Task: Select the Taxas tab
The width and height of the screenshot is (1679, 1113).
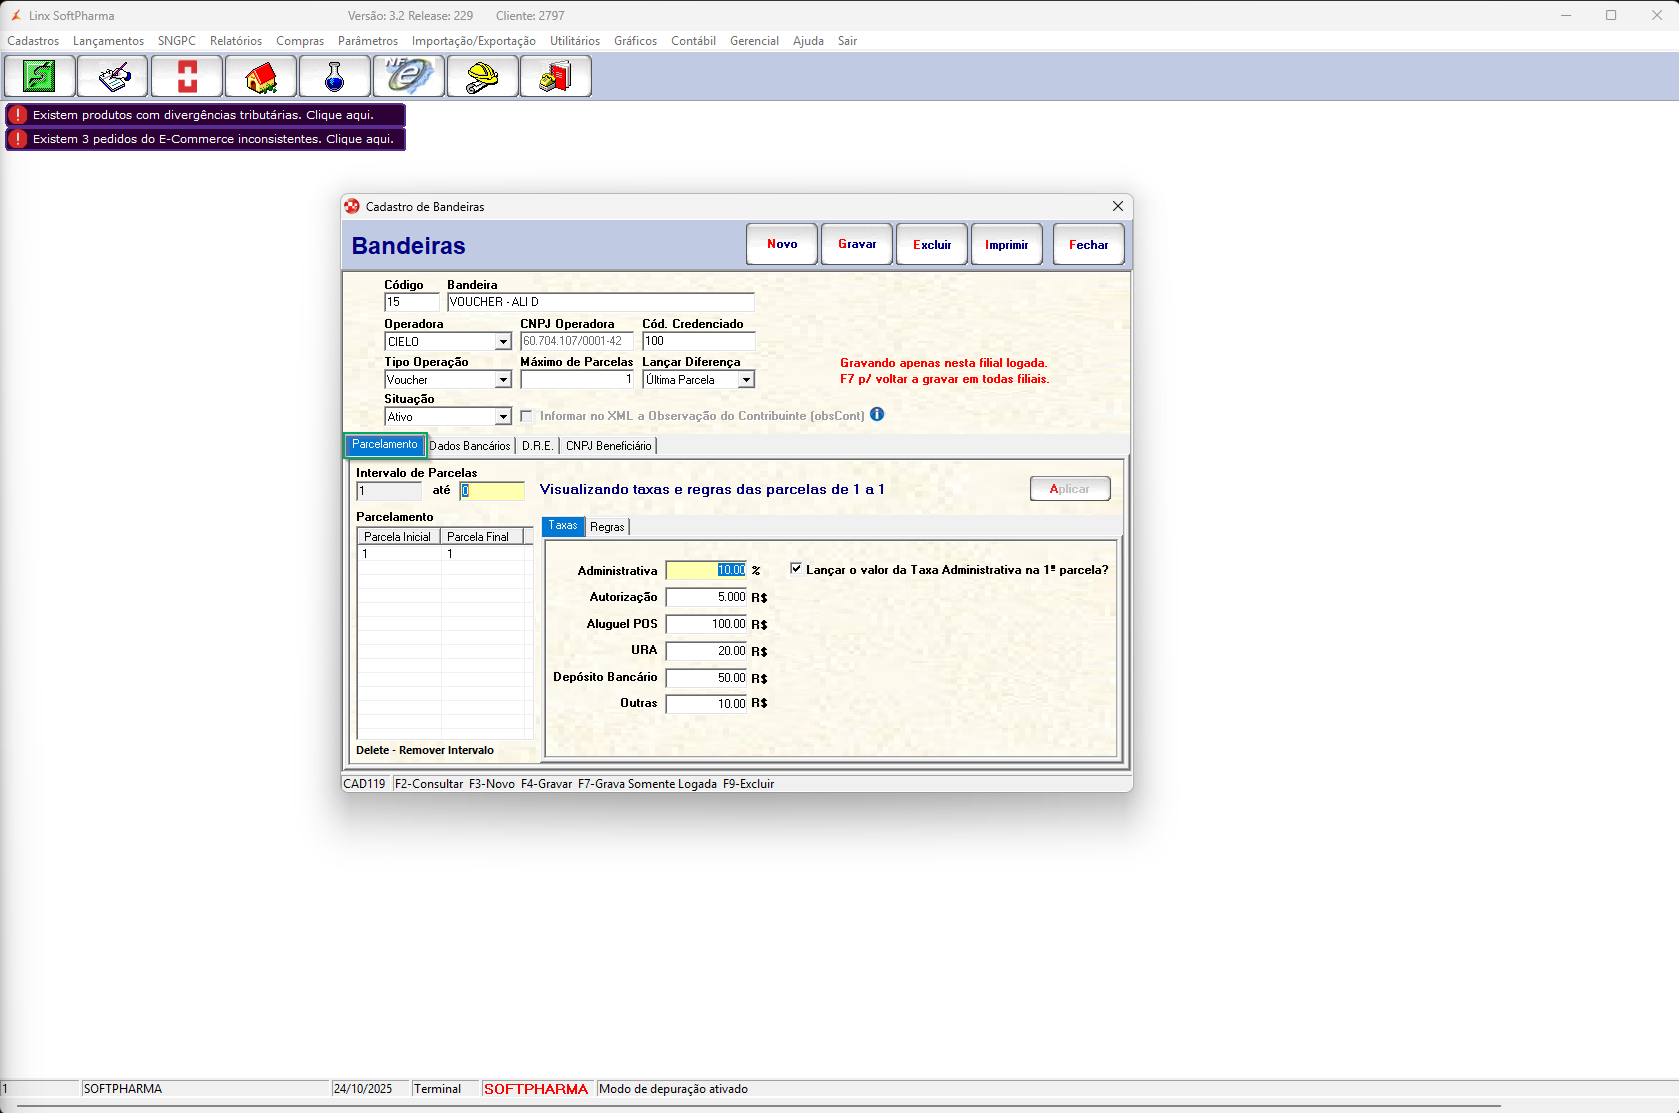Action: 563,526
